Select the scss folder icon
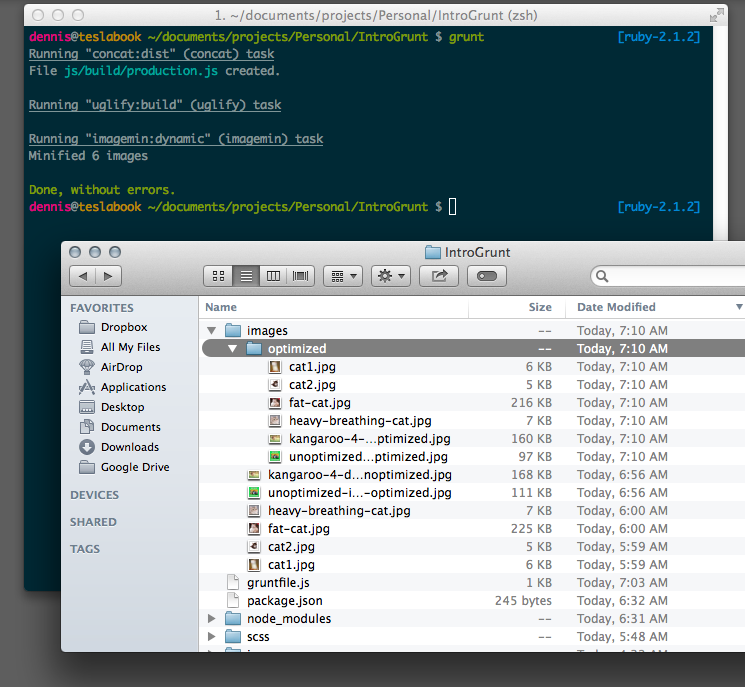 pyautogui.click(x=233, y=637)
